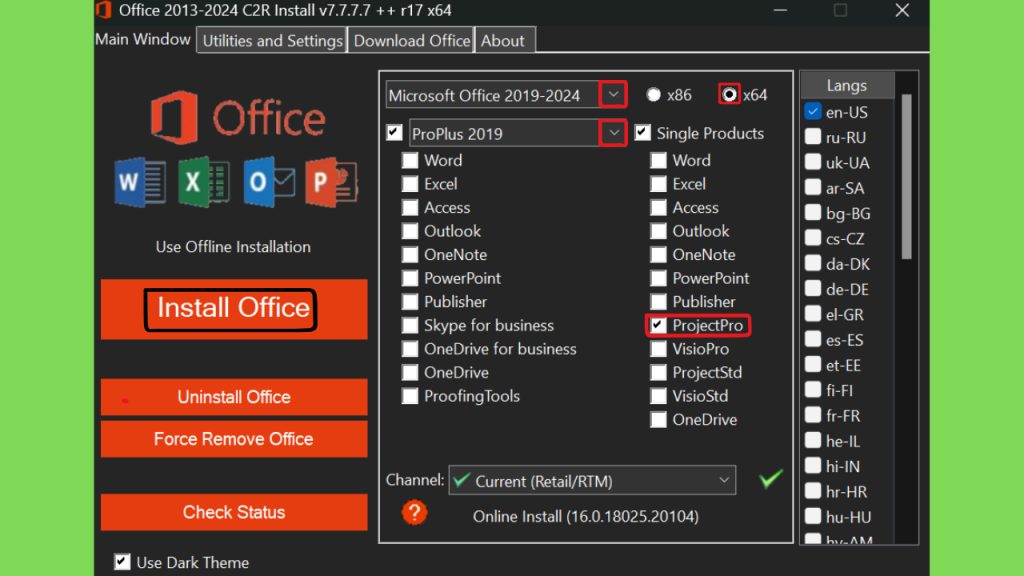Click the Use Offline Installation label
This screenshot has height=576, width=1024.
[233, 247]
